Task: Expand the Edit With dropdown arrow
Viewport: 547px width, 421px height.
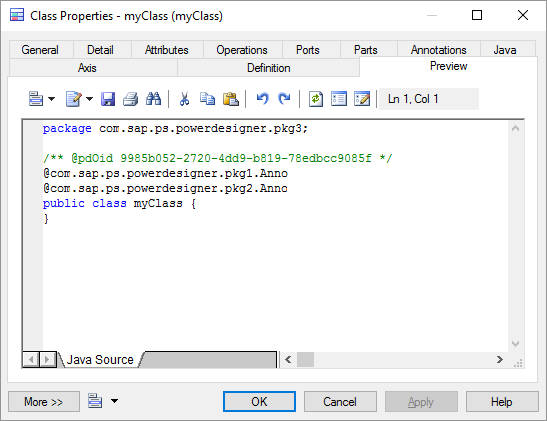Action: pos(89,99)
